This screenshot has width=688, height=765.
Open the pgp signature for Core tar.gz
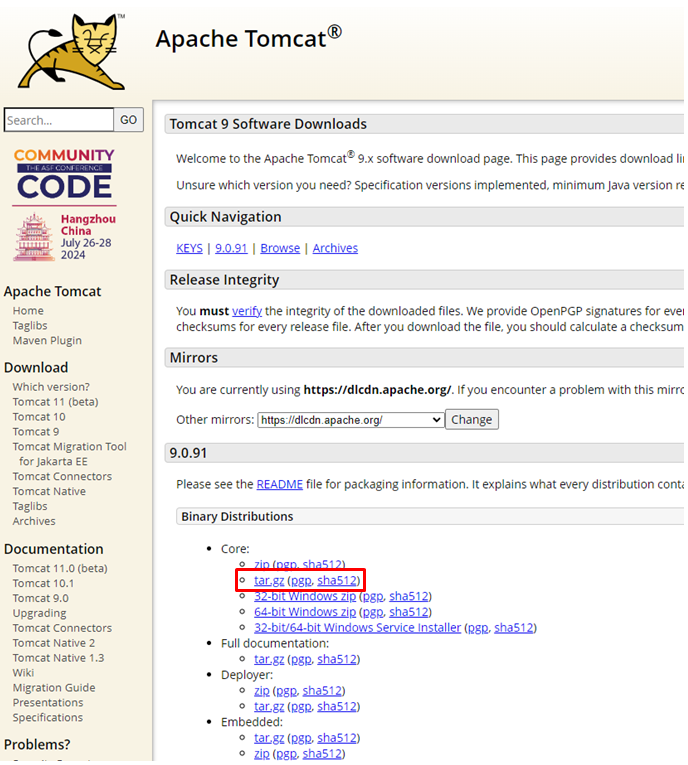point(301,581)
